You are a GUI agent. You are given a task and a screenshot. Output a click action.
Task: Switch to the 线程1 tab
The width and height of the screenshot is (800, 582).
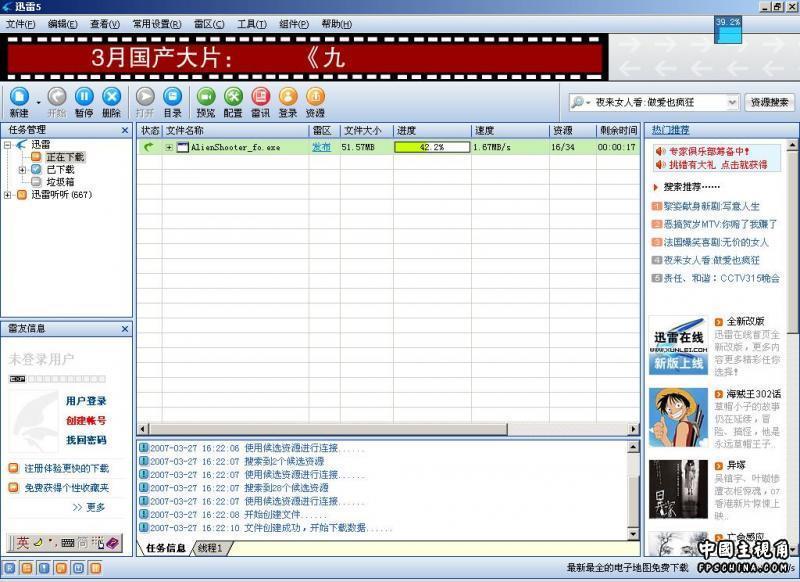(210, 548)
